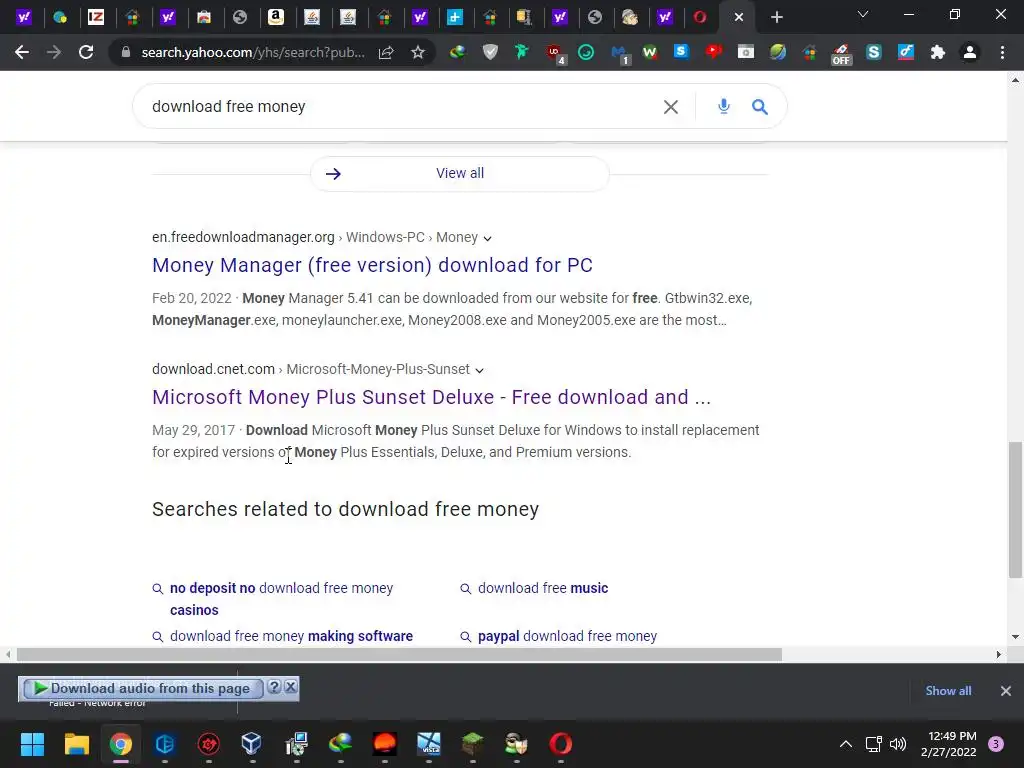
Task: Click the address bar URL
Action: (253, 52)
